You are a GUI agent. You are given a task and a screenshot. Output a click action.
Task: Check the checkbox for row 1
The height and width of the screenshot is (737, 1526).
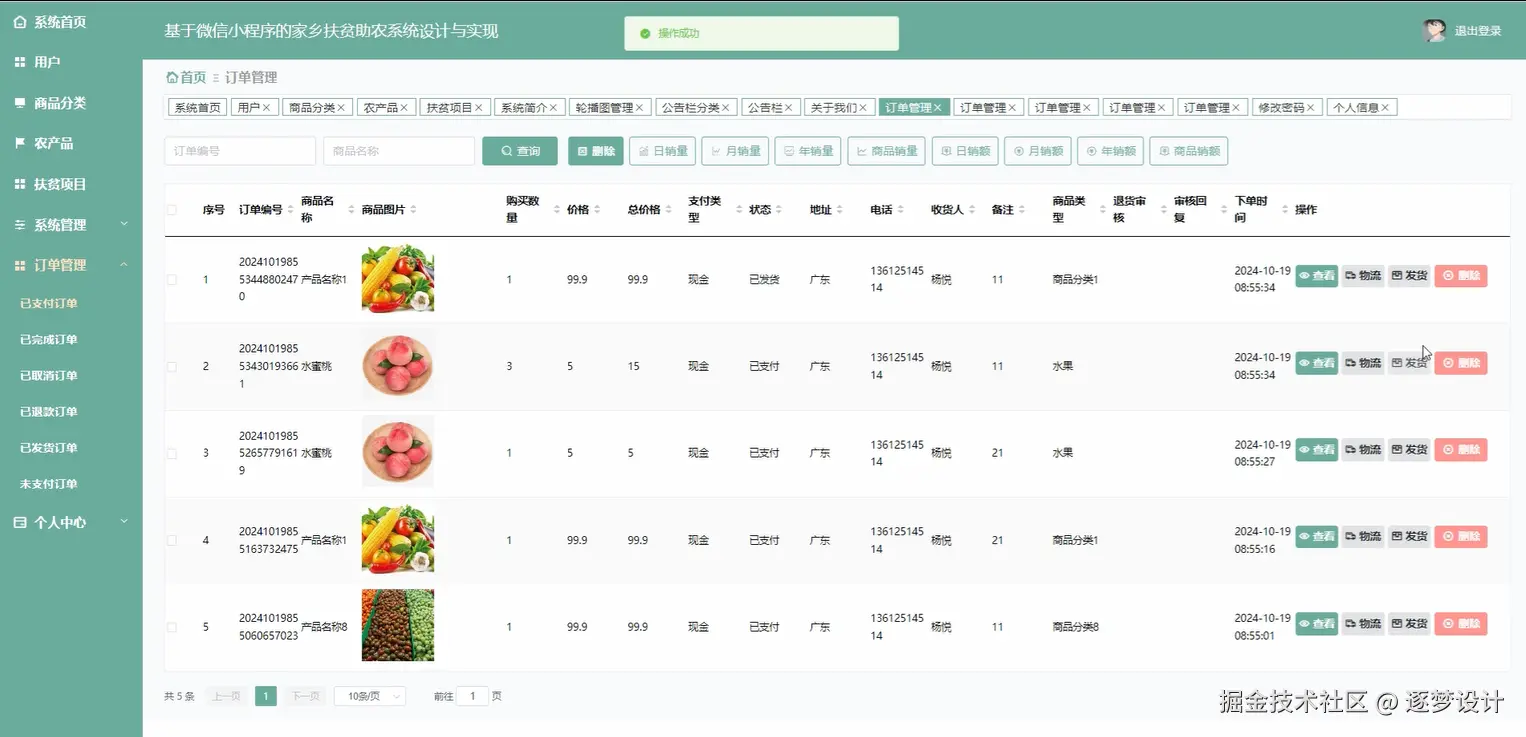point(172,280)
